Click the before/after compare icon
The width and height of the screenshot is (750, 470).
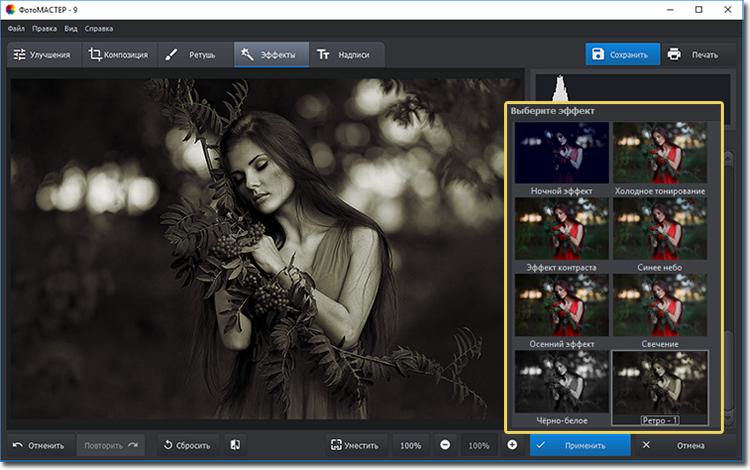pyautogui.click(x=234, y=445)
